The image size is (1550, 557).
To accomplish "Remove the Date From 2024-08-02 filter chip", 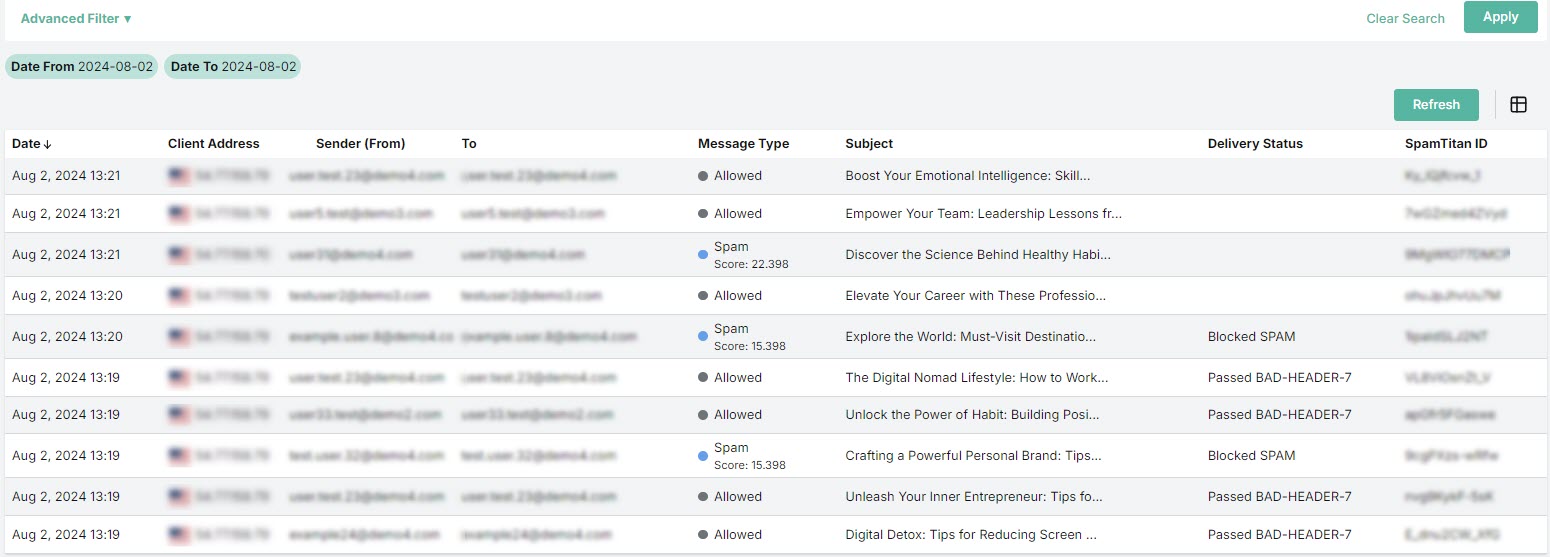I will [x=82, y=67].
